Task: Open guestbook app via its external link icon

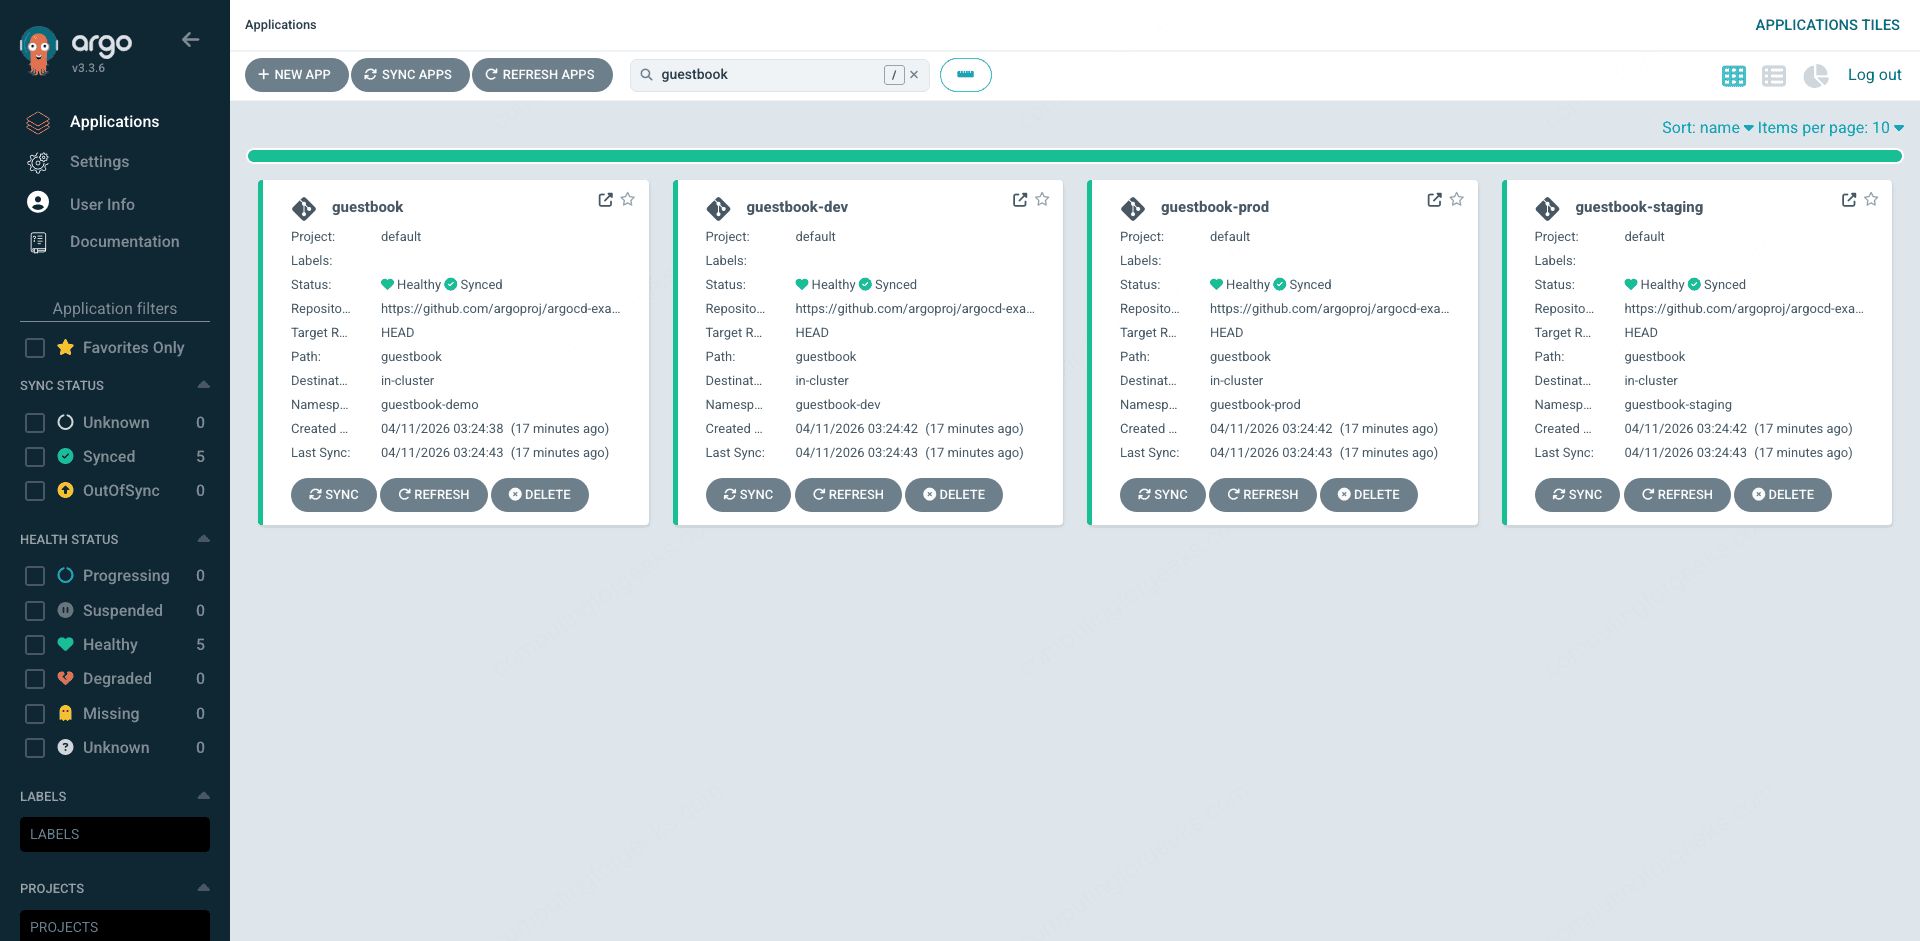Action: point(605,199)
